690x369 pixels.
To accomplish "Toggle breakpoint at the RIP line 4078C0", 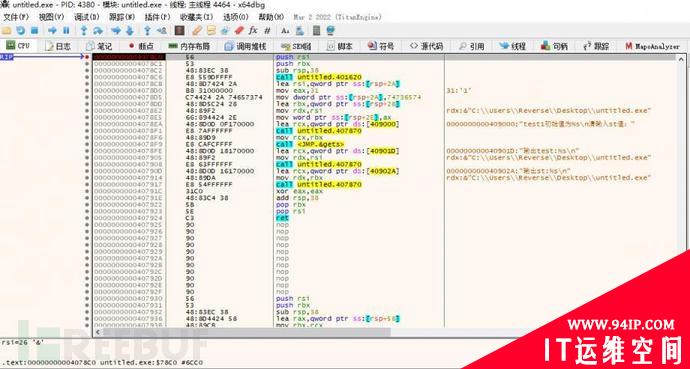I will point(88,57).
